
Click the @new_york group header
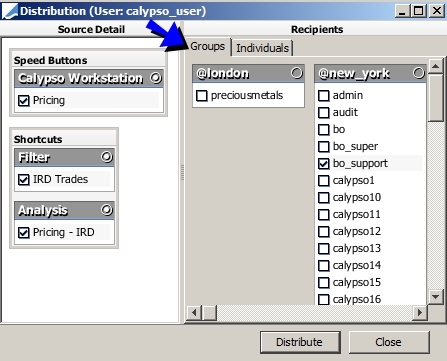[370, 73]
